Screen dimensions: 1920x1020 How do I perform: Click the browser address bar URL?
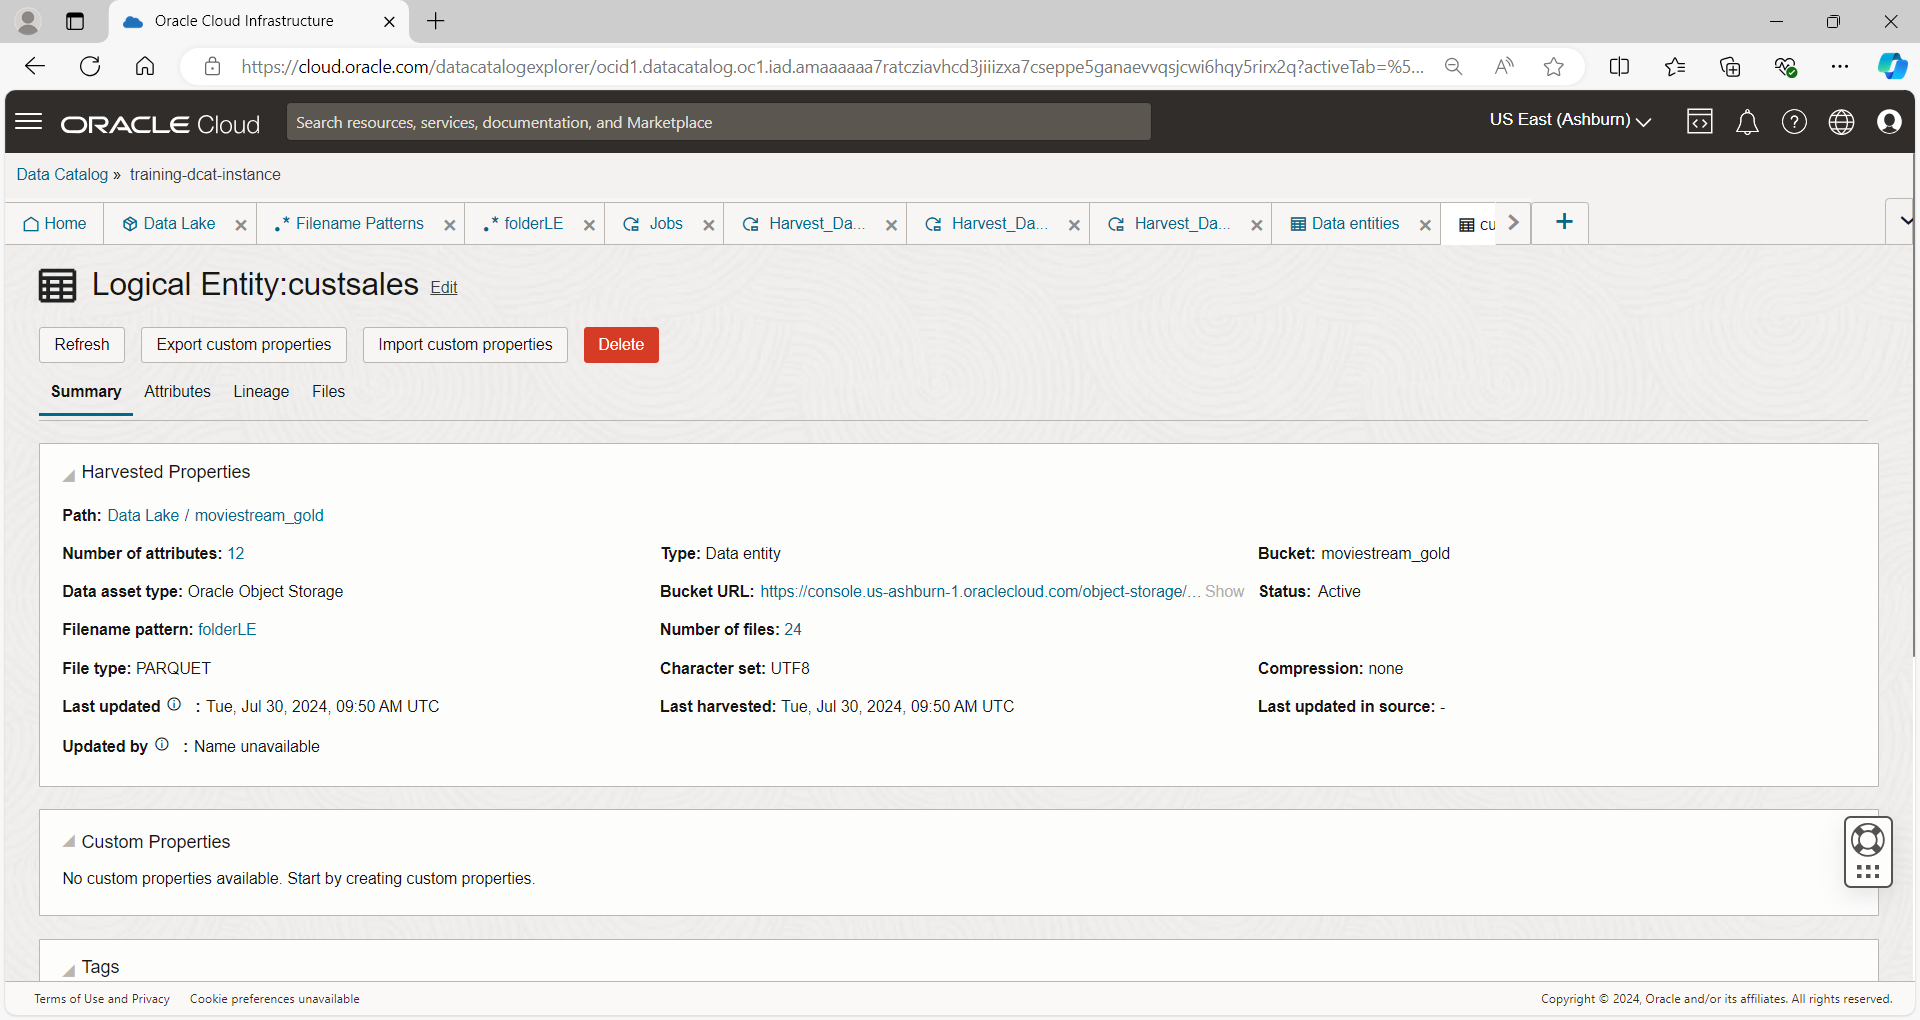832,67
